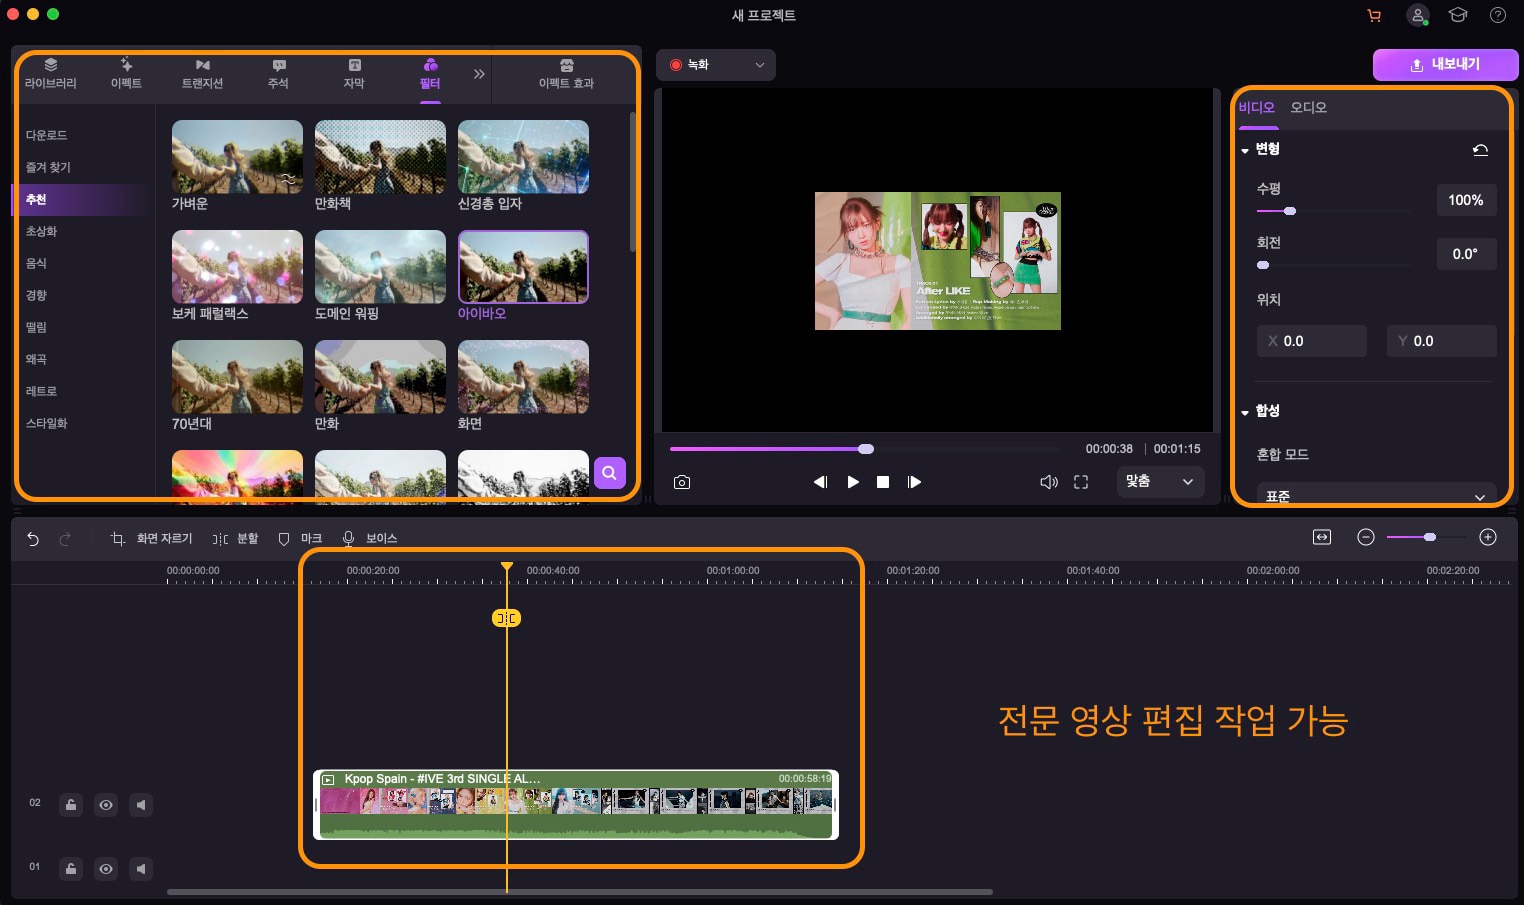Click the fit timeline to window icon
The height and width of the screenshot is (905, 1524).
click(x=1322, y=537)
